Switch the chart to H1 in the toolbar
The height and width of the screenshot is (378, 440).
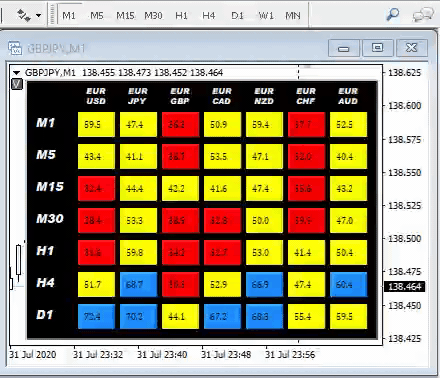coord(181,15)
